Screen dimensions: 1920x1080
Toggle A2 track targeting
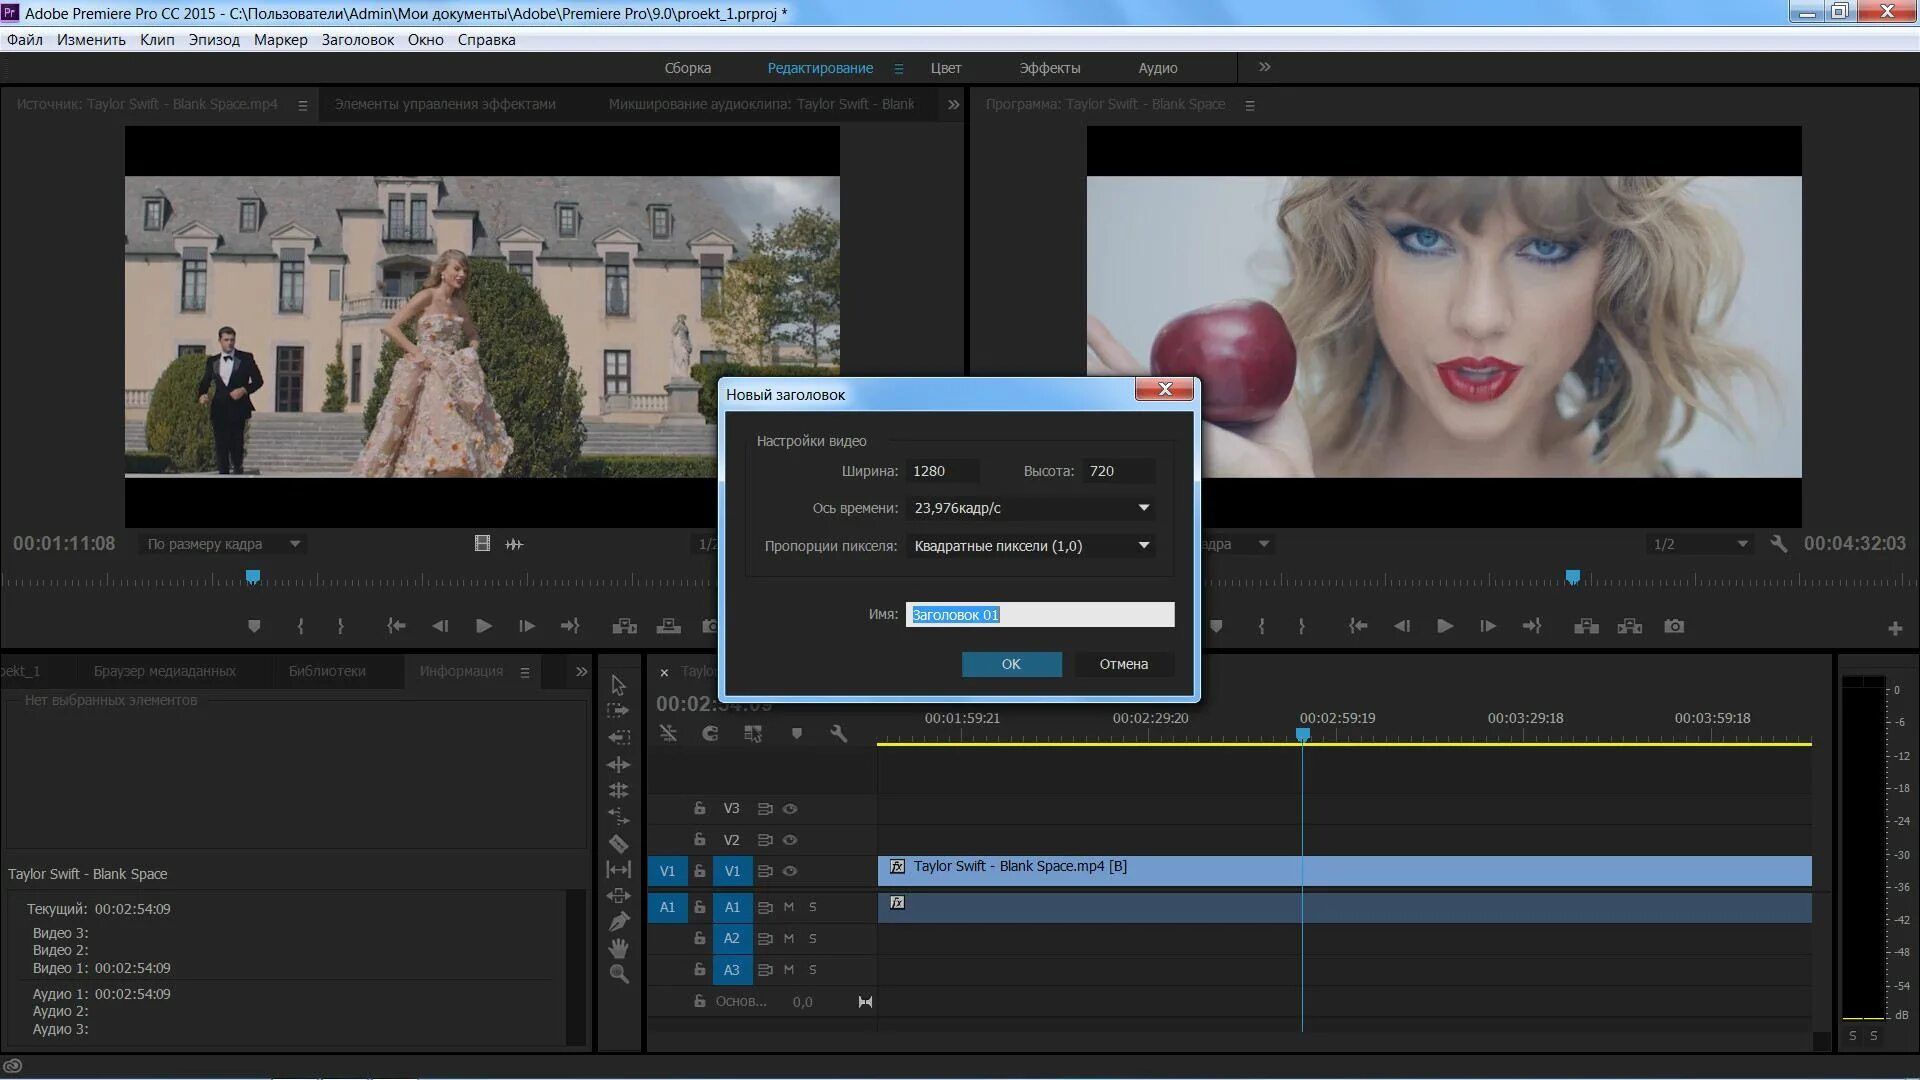(732, 939)
